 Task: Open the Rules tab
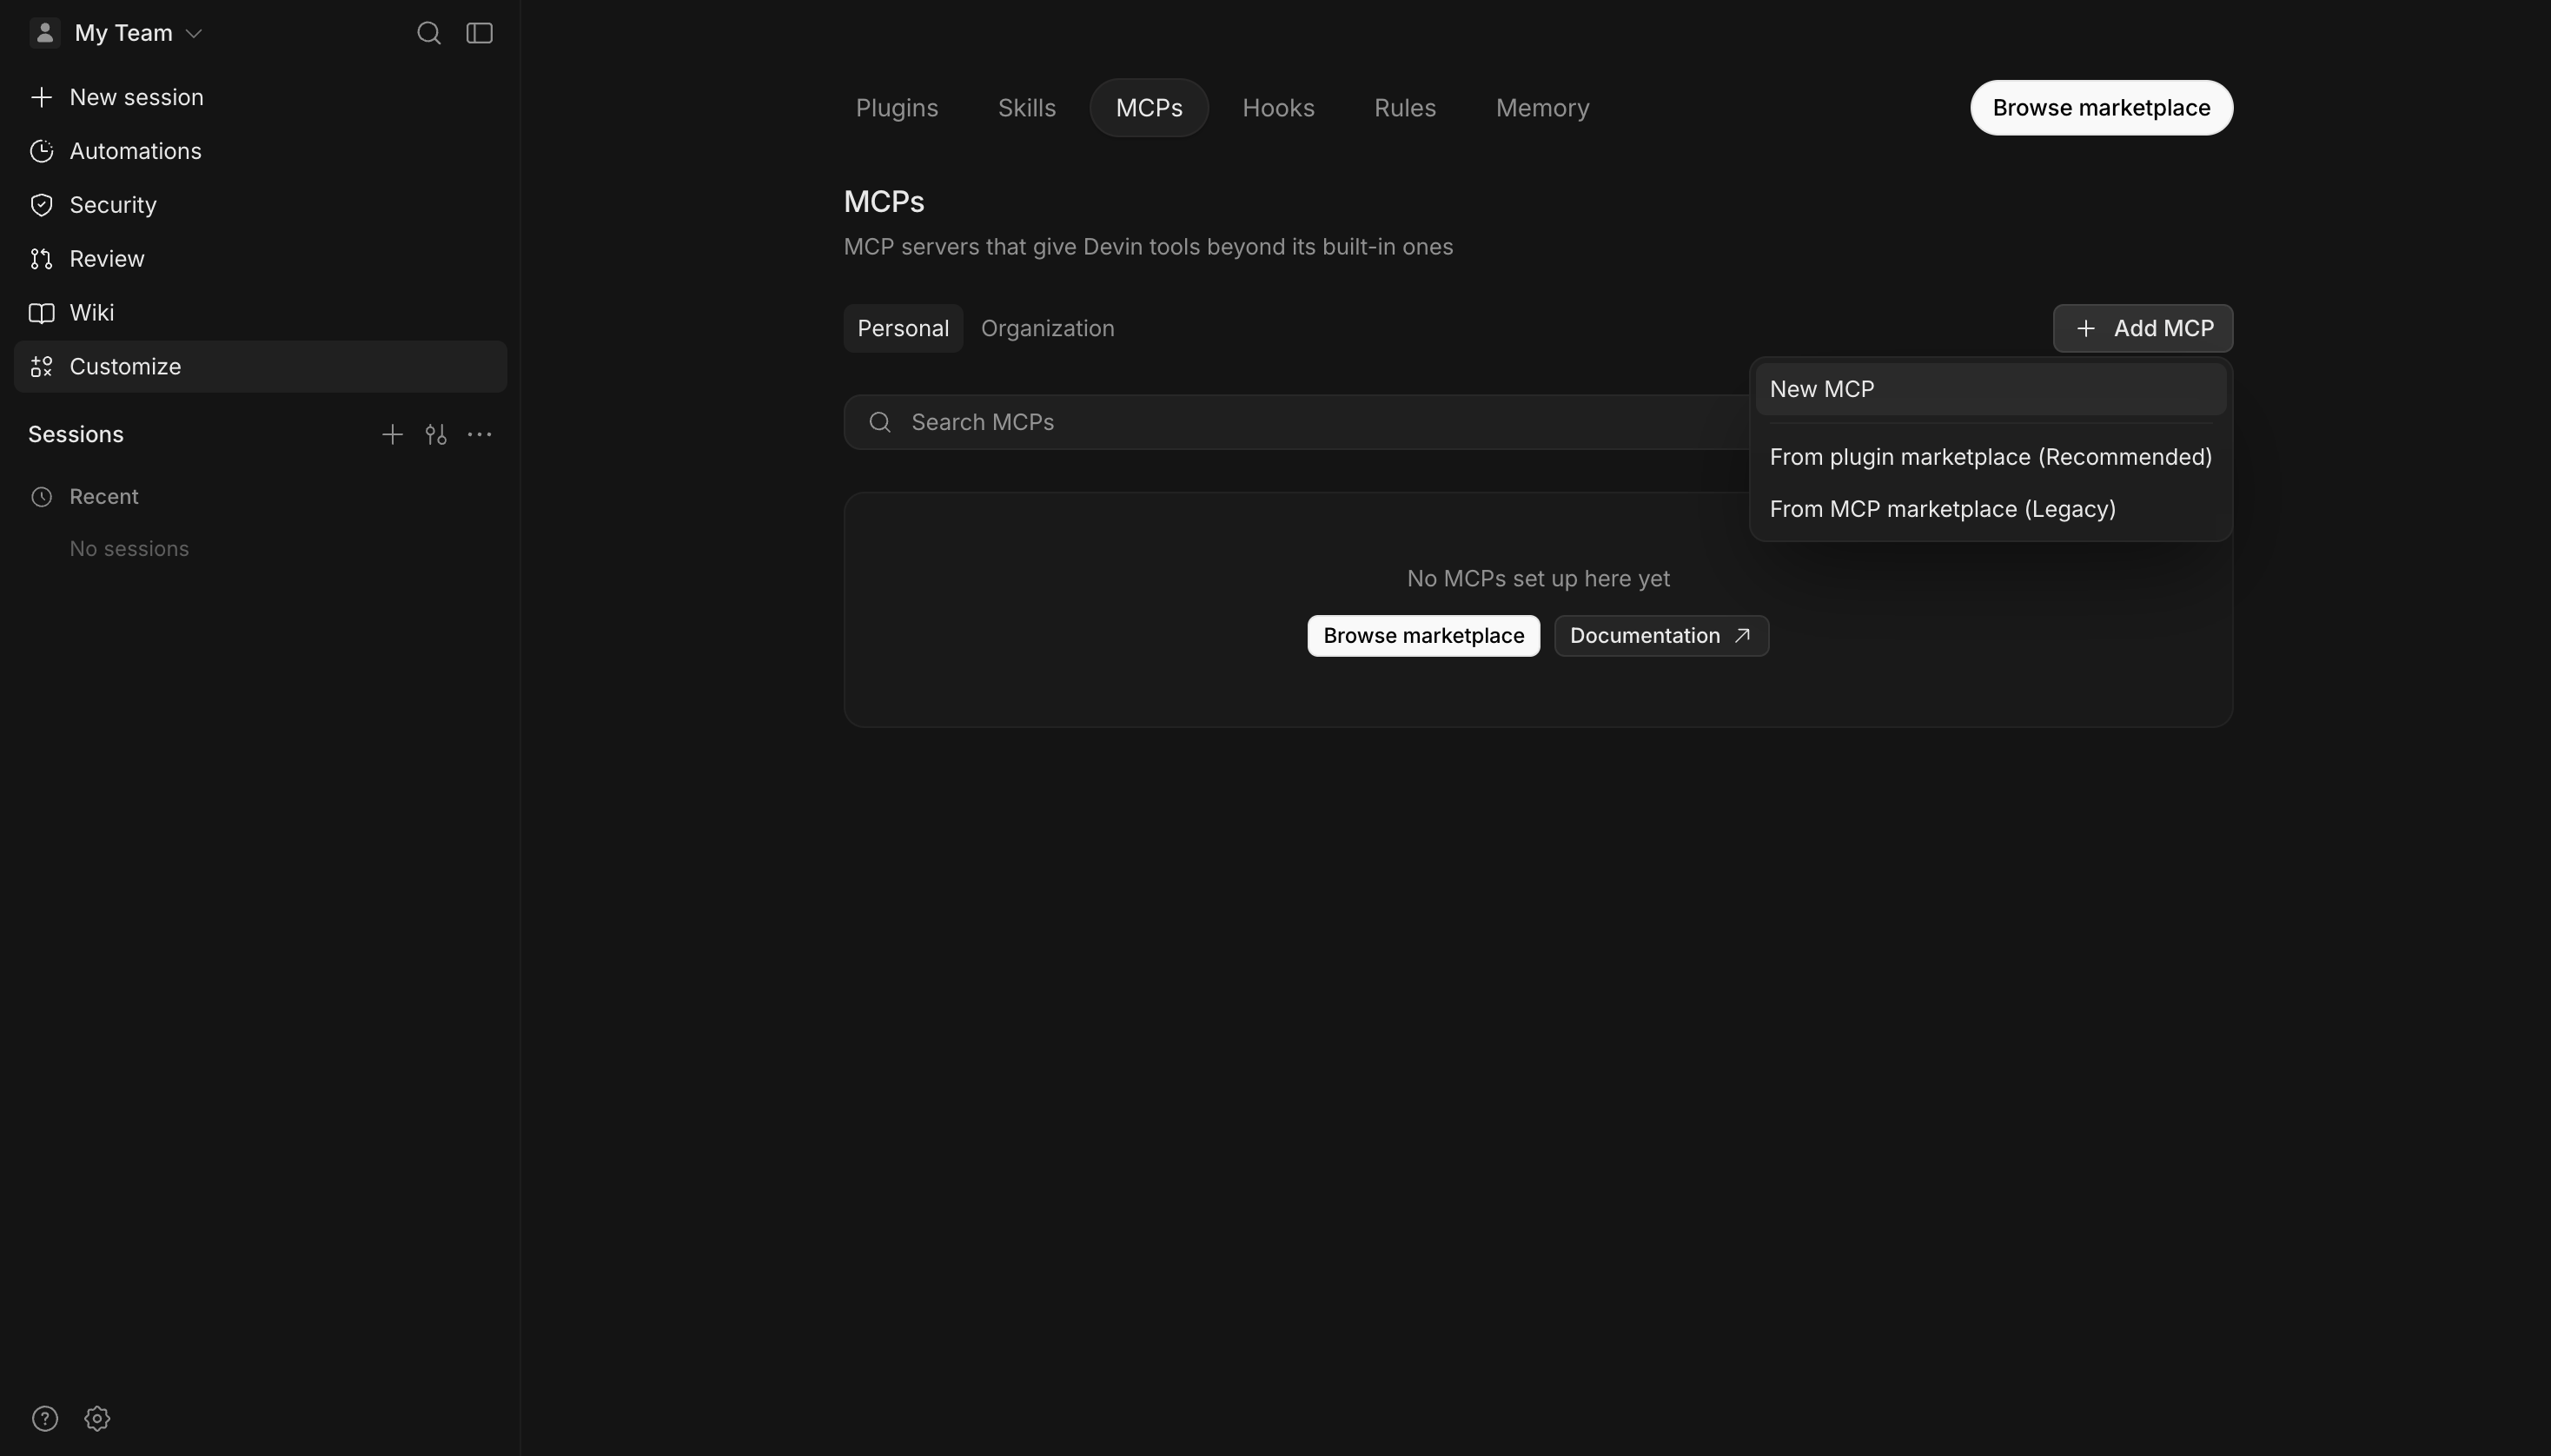pyautogui.click(x=1405, y=108)
